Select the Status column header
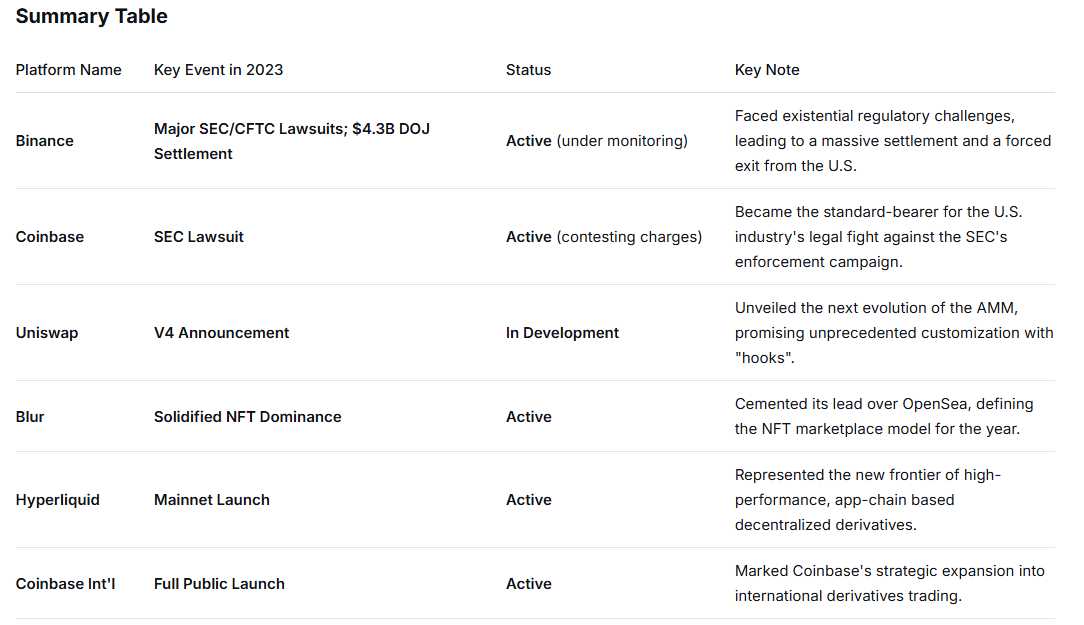1084x625 pixels. pos(527,70)
